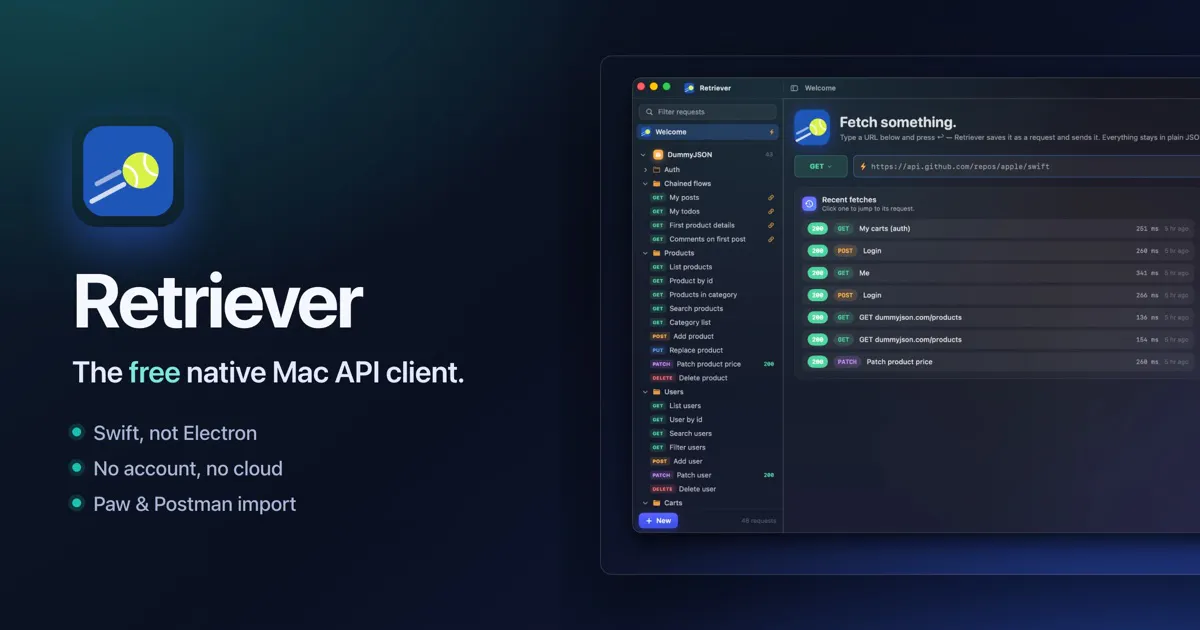Click the Auth folder icon
The width and height of the screenshot is (1200, 630).
tap(657, 170)
